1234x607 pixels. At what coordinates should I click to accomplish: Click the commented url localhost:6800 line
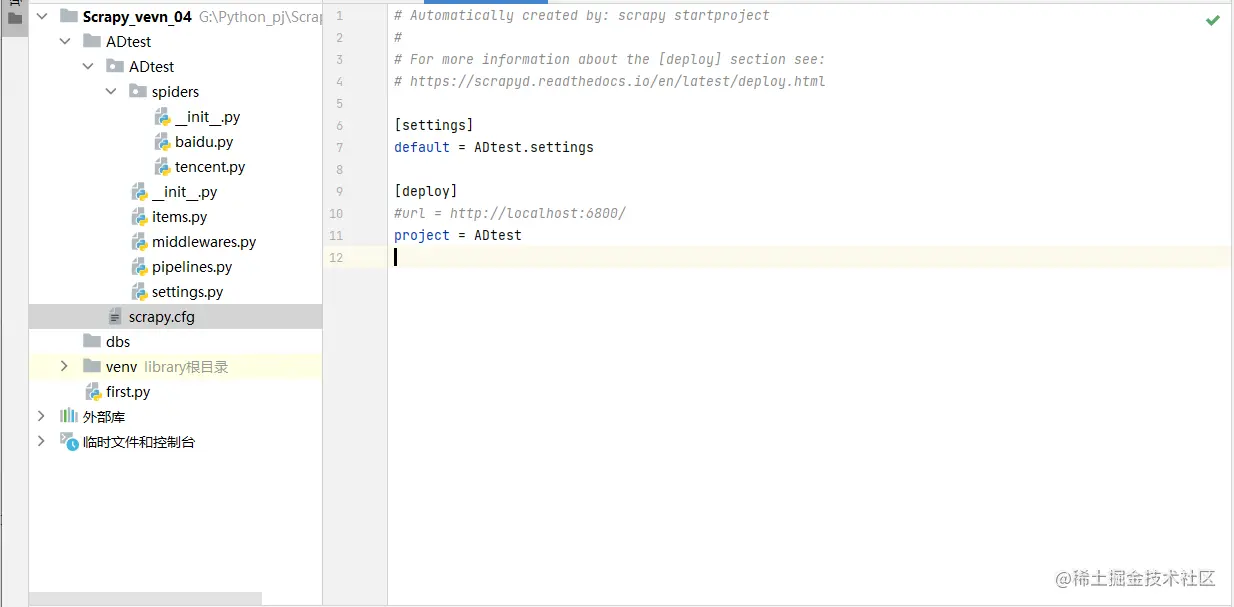point(510,213)
